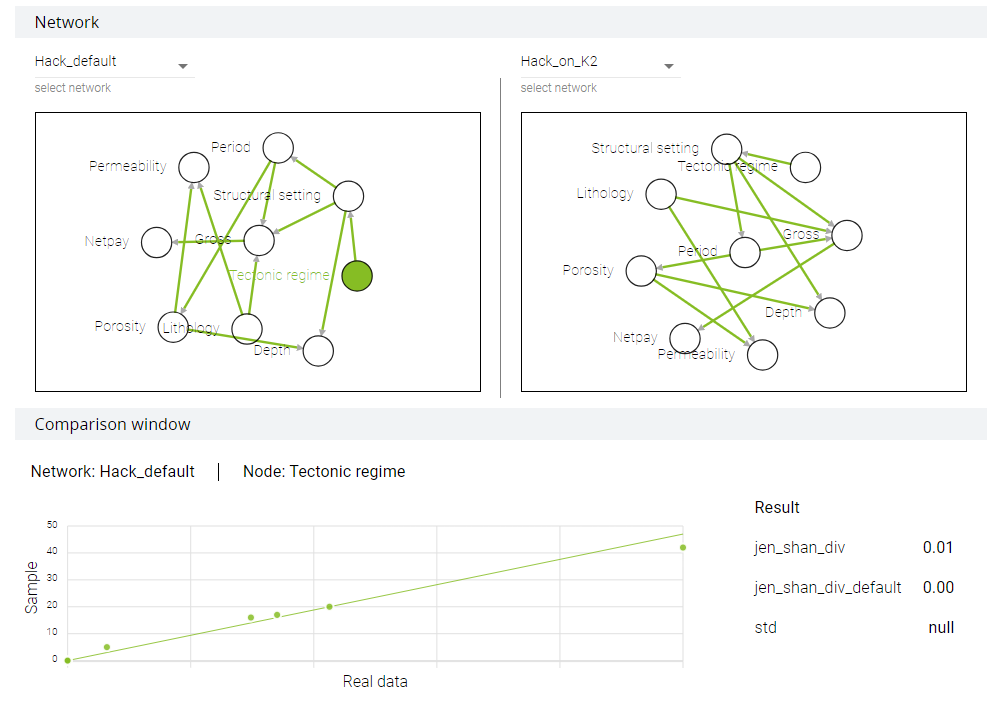Select the Structural setting node in the right network
Image resolution: width=1000 pixels, height=719 pixels.
click(726, 149)
